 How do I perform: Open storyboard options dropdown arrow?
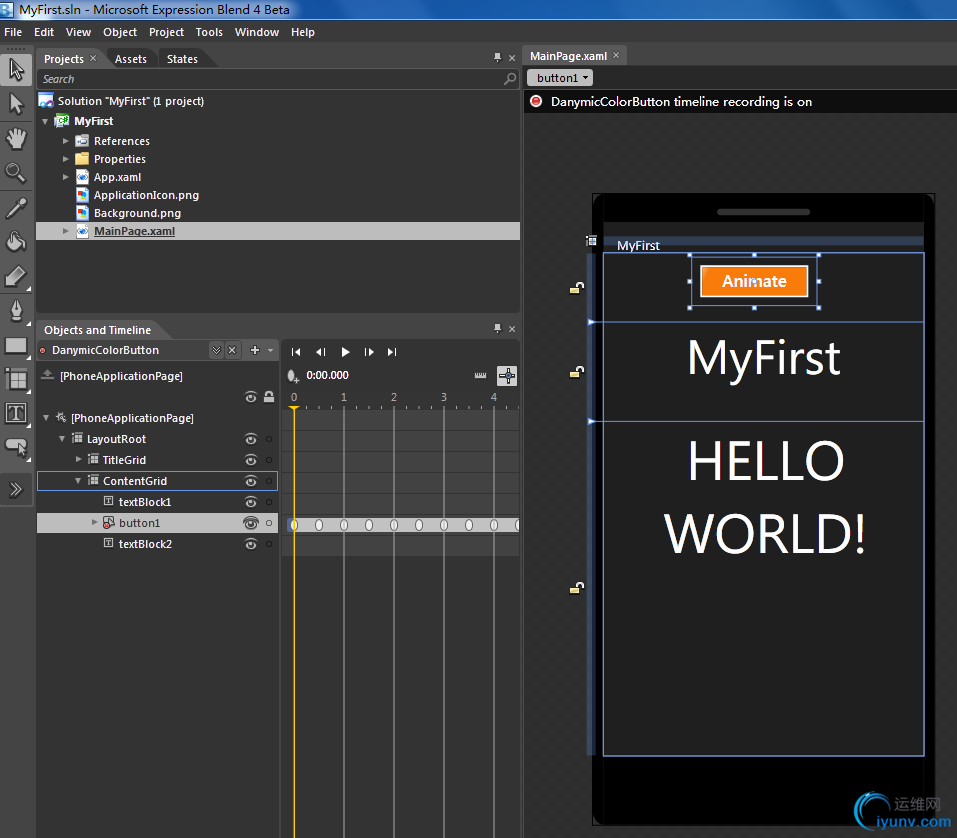(x=270, y=350)
